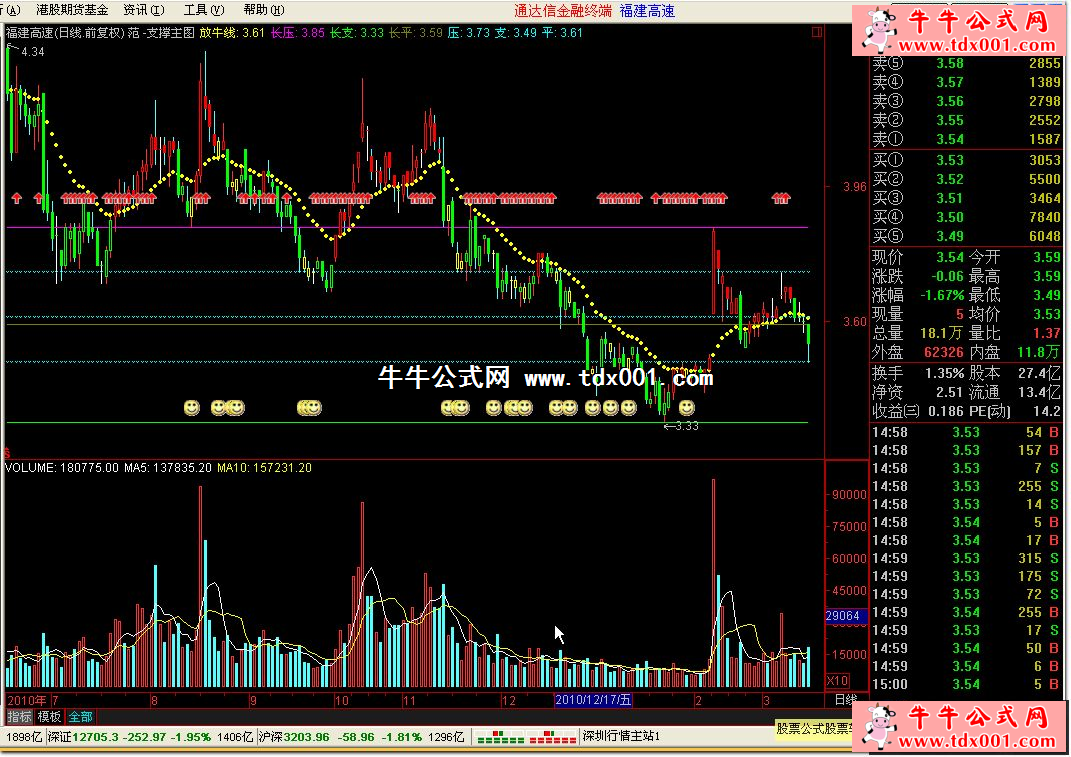Click the 3.60 price axis label
This screenshot has height=757, width=1071.
pyautogui.click(x=855, y=321)
